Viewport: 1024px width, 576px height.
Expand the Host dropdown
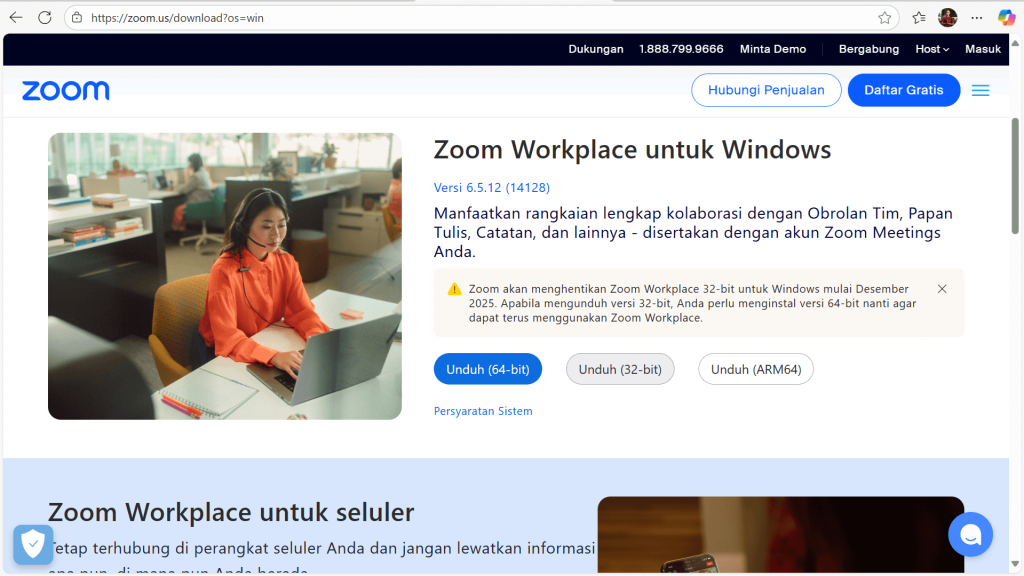pos(932,49)
